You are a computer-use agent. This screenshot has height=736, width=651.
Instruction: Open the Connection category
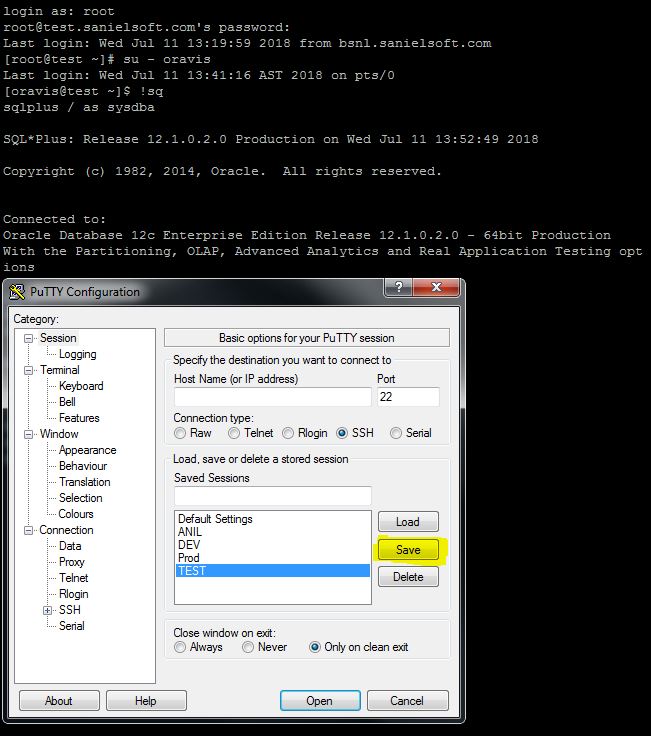click(66, 529)
